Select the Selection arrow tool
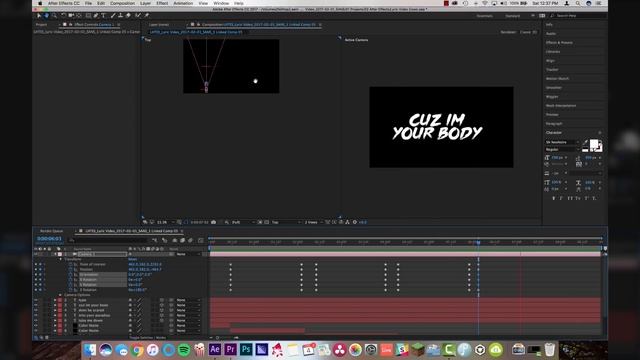The image size is (640, 360). pyautogui.click(x=39, y=16)
